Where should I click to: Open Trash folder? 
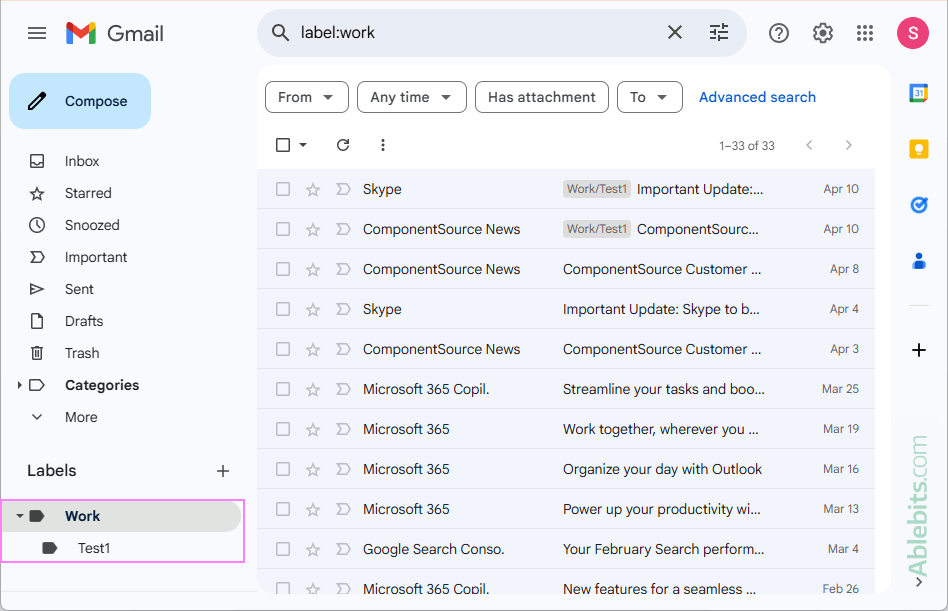pos(82,354)
